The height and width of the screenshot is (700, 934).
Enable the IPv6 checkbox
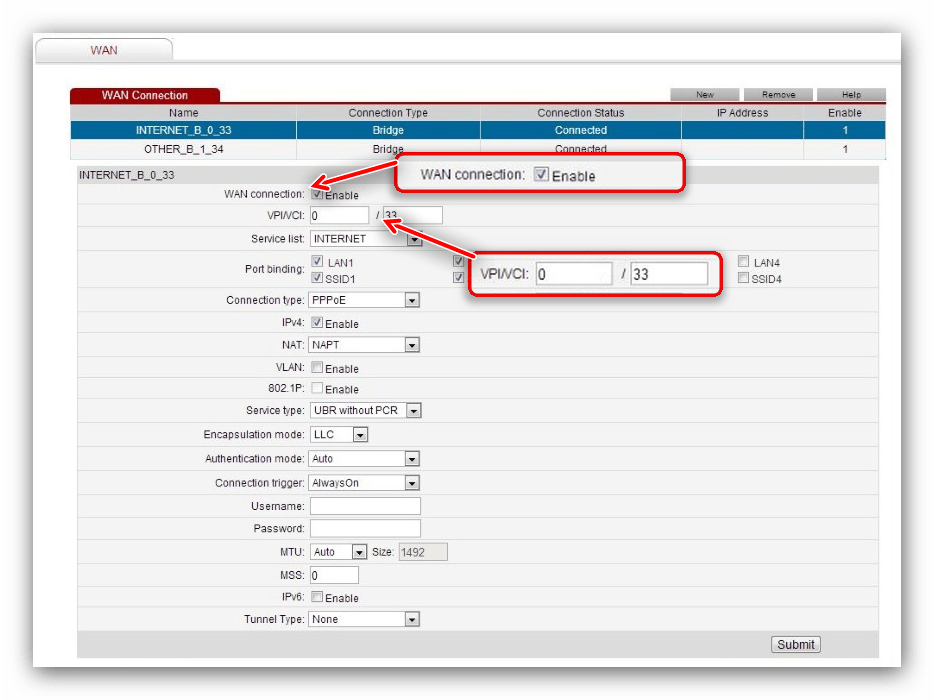coord(317,597)
